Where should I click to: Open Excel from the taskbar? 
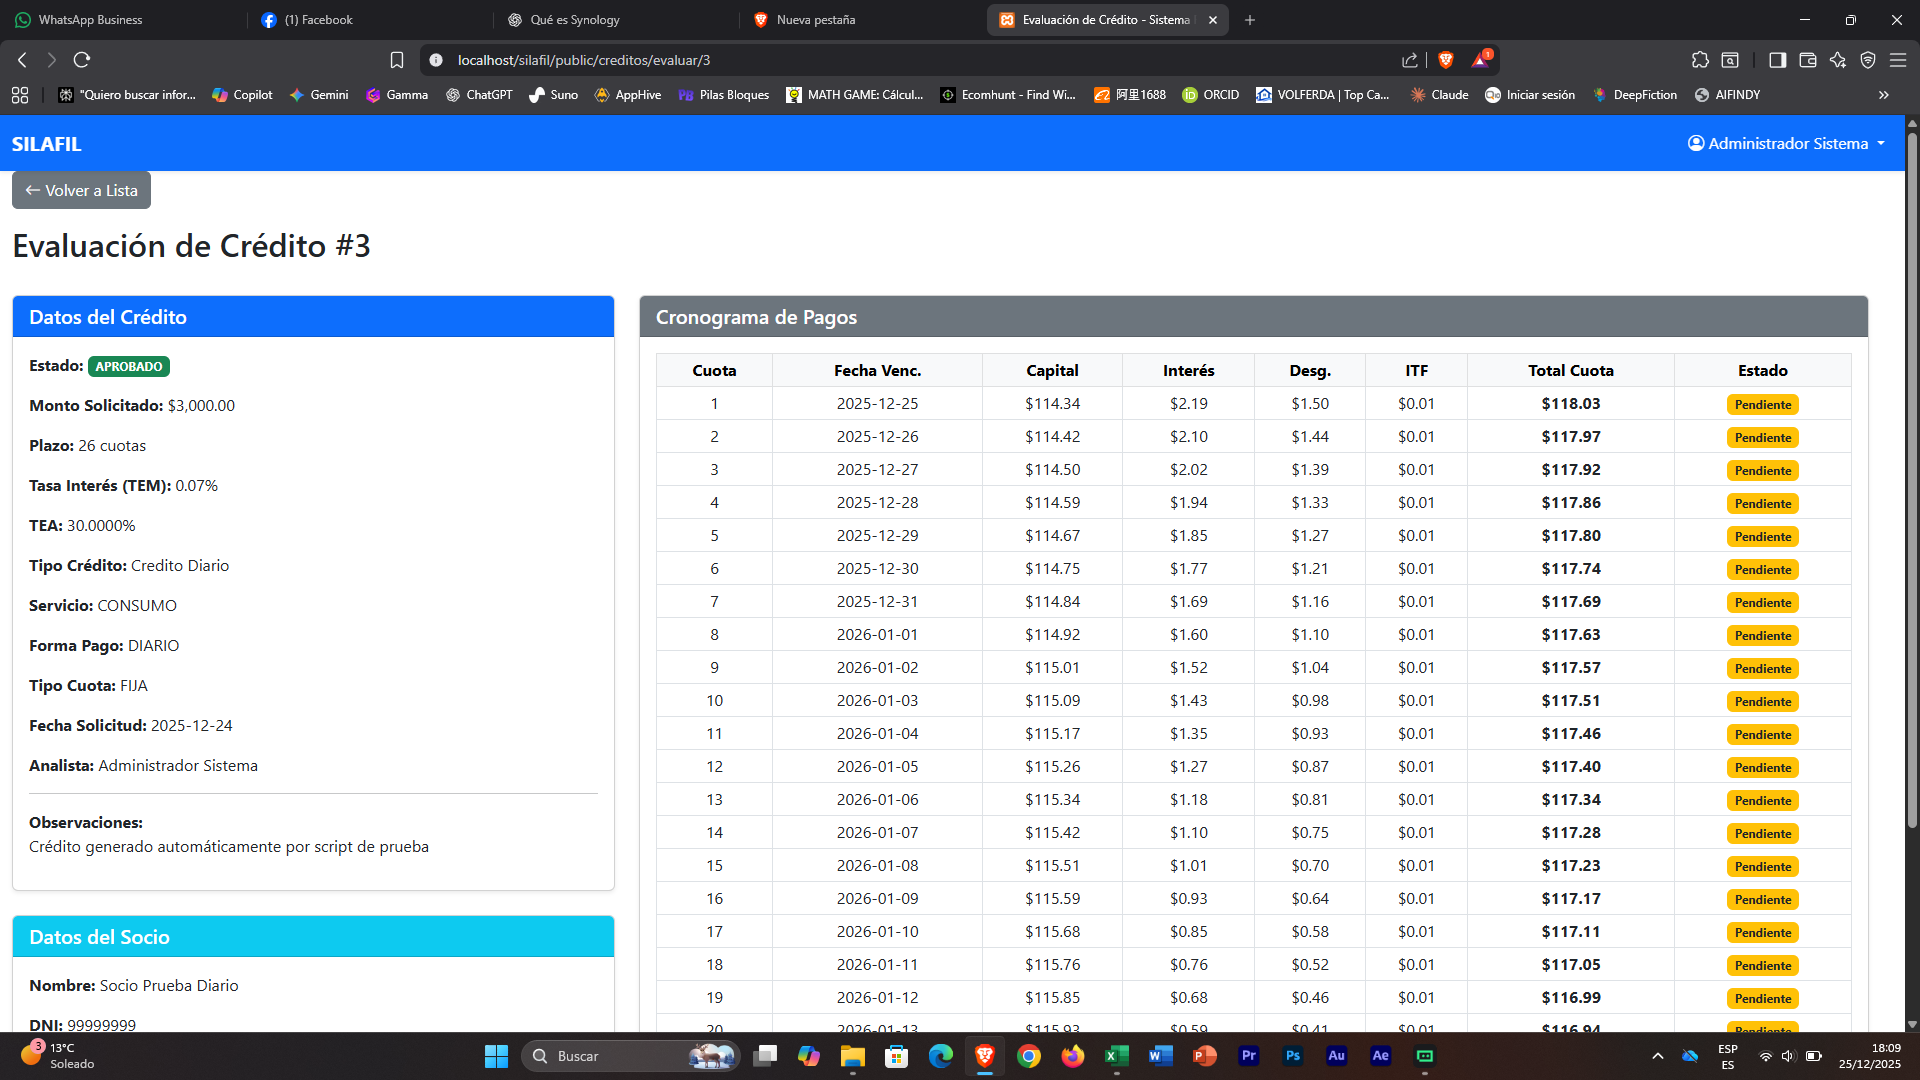tap(1116, 1056)
